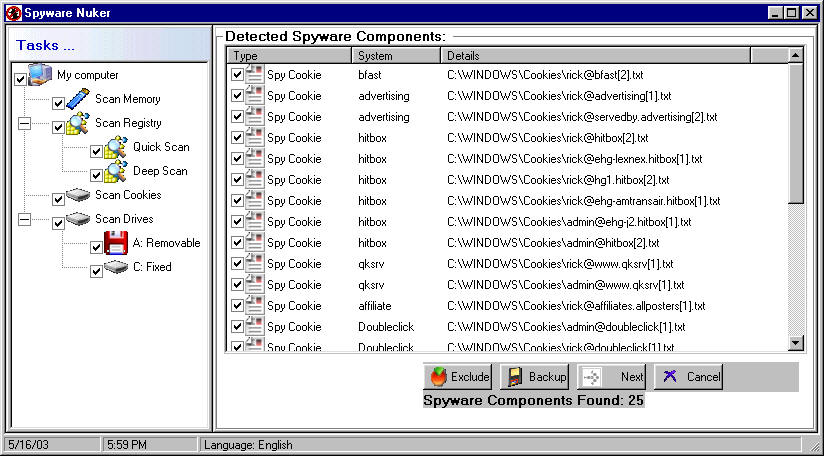
Task: Select the Deep Scan tree label
Action: click(x=160, y=171)
